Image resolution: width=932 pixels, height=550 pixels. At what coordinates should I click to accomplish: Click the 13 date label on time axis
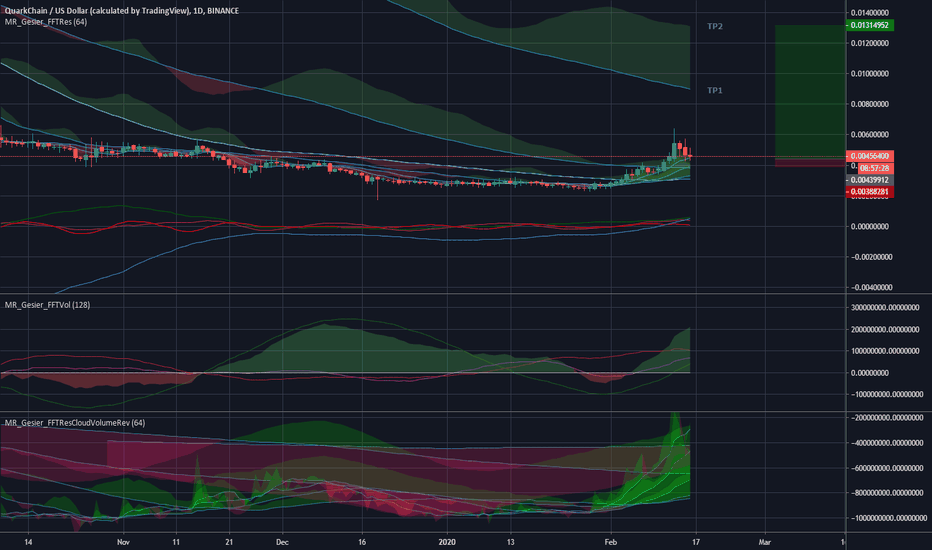click(511, 542)
